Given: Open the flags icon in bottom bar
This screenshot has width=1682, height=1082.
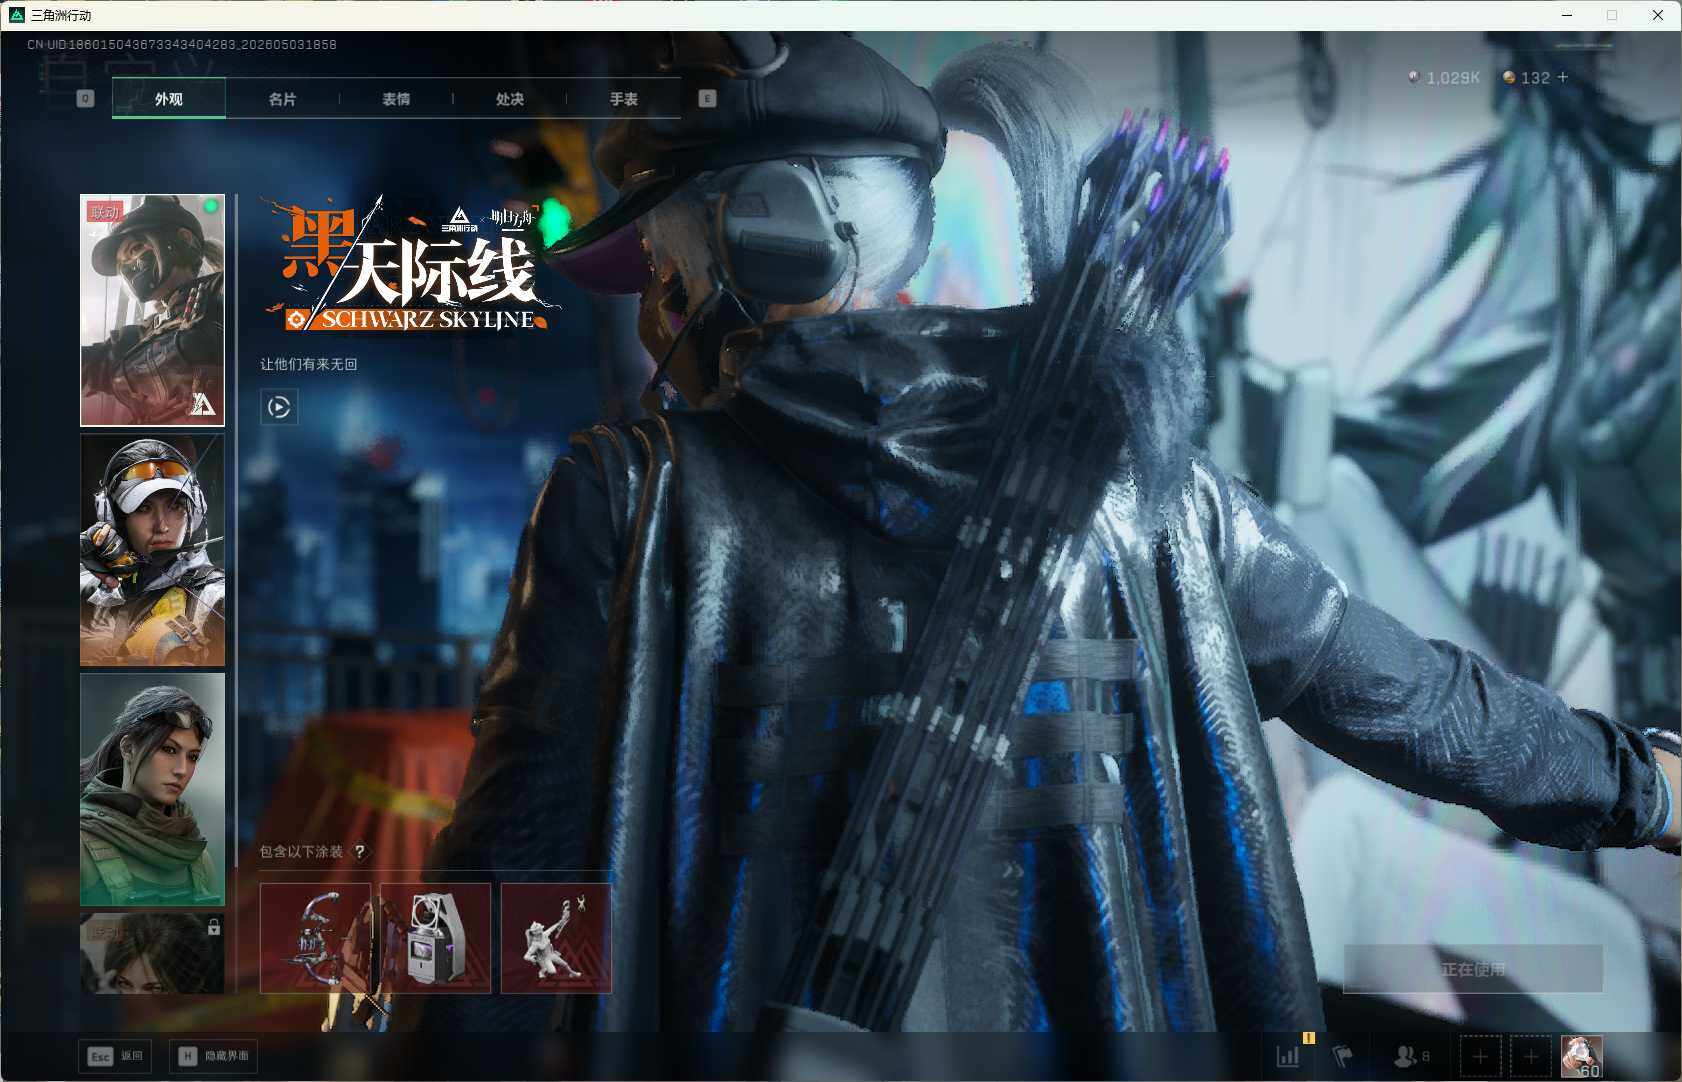Looking at the screenshot, I should tap(1342, 1056).
